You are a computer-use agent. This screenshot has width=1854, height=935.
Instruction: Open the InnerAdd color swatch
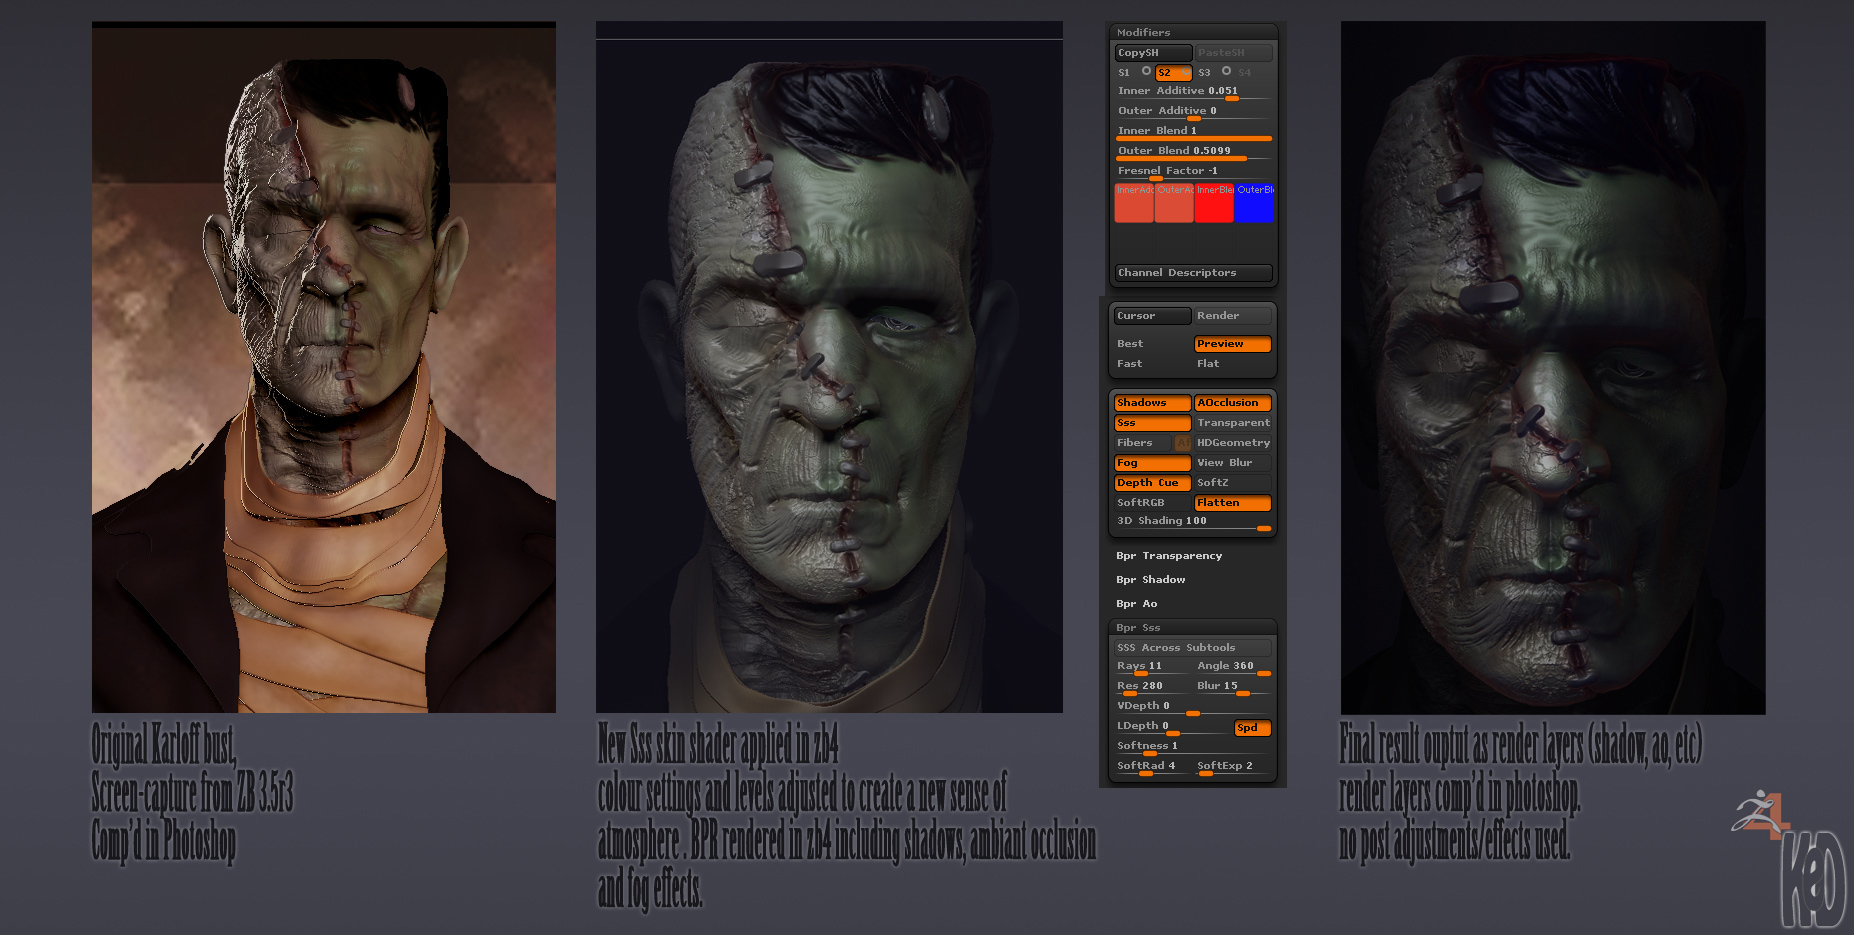[1134, 203]
